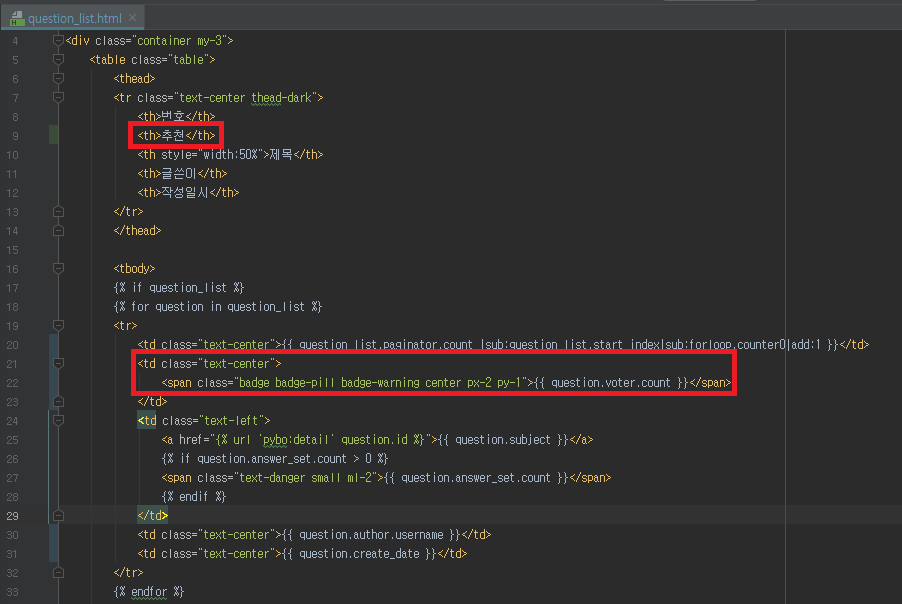Click the closing thead fold marker on line 14
Screen dimensions: 902x604
pos(58,231)
